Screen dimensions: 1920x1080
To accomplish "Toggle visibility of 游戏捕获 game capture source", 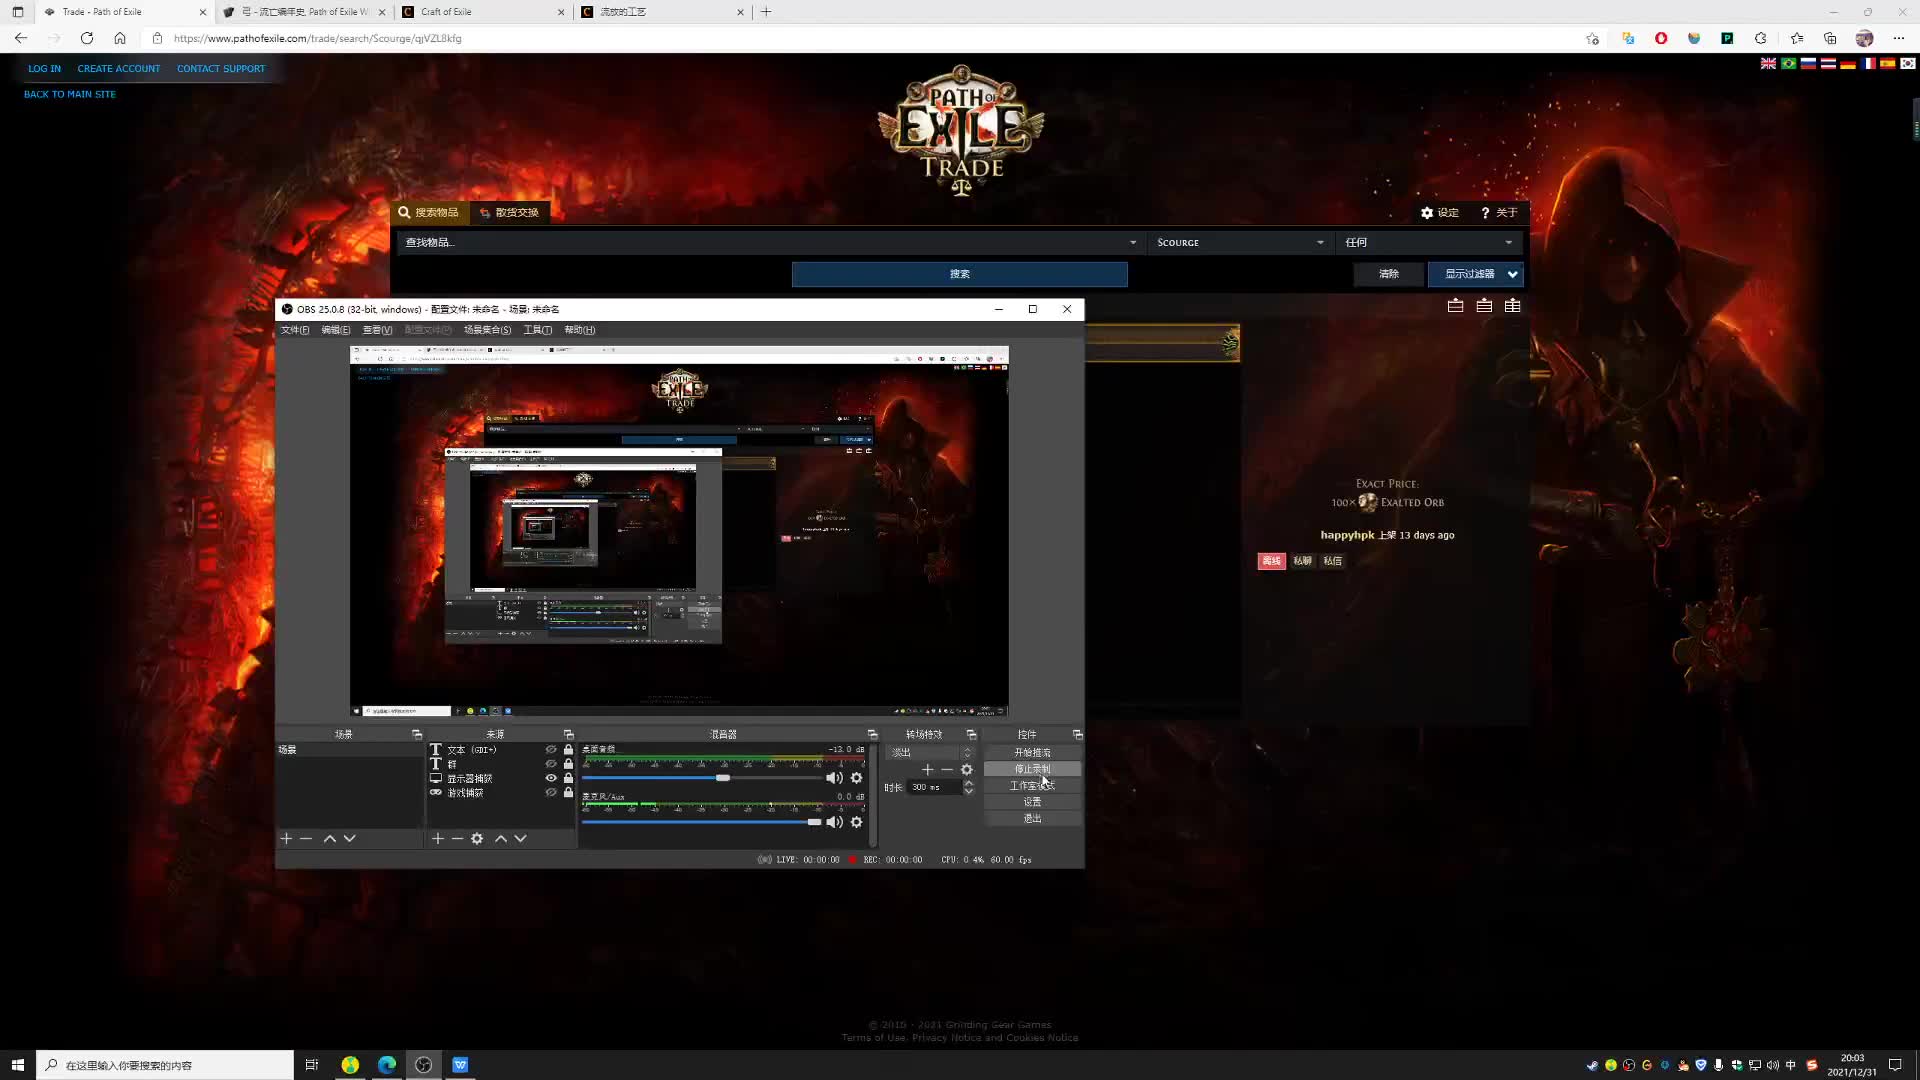I will (550, 792).
